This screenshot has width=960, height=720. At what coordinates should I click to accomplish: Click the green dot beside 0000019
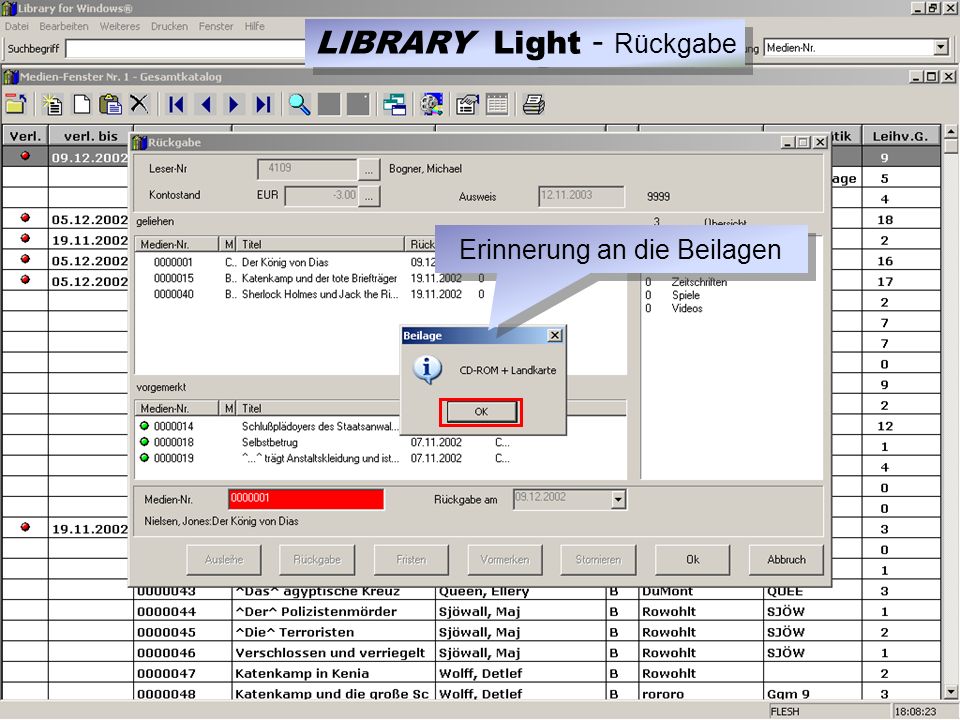click(x=144, y=457)
